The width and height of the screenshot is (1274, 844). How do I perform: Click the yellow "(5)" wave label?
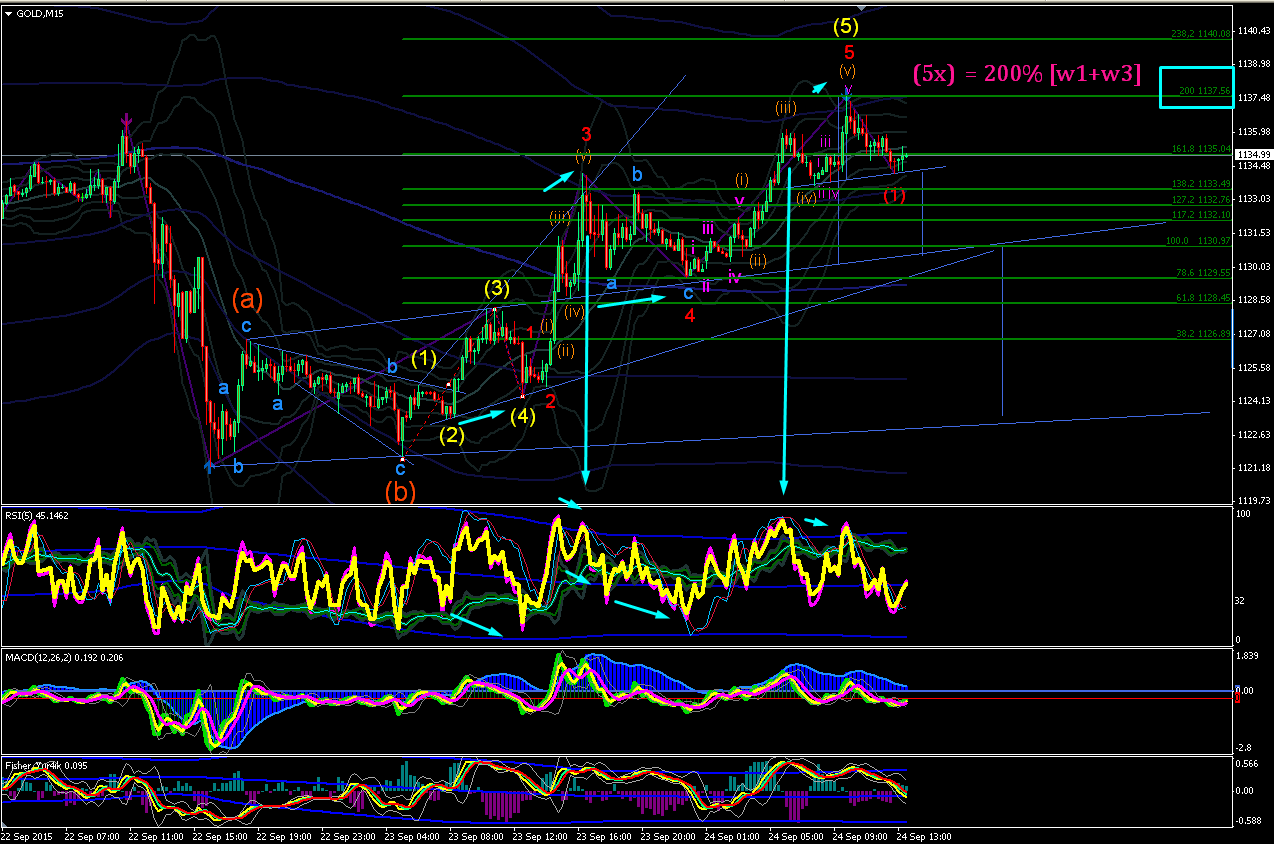tap(846, 25)
